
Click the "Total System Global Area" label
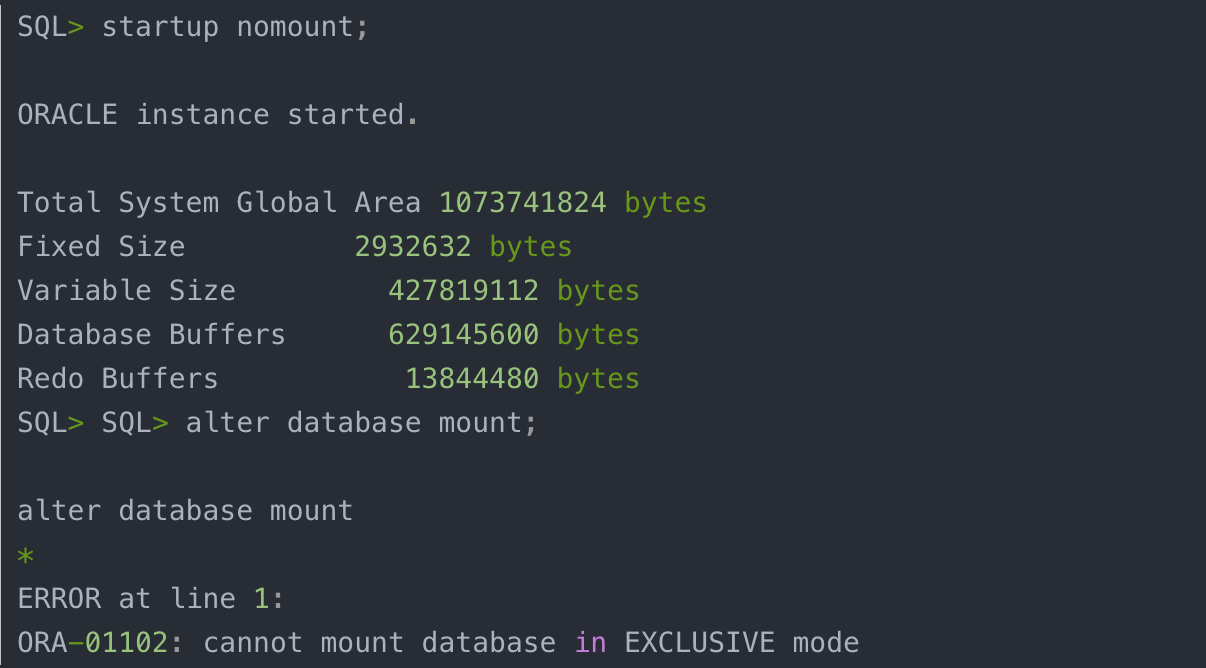pyautogui.click(x=218, y=202)
